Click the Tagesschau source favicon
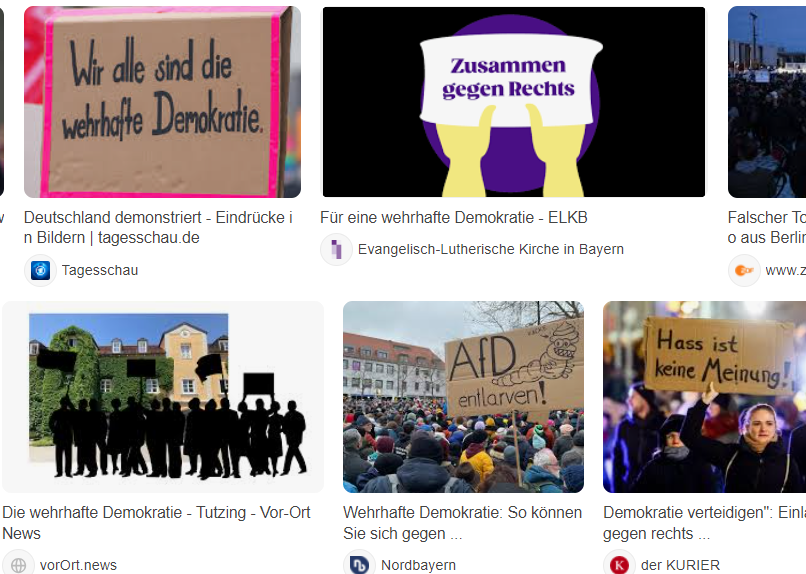 click(40, 270)
